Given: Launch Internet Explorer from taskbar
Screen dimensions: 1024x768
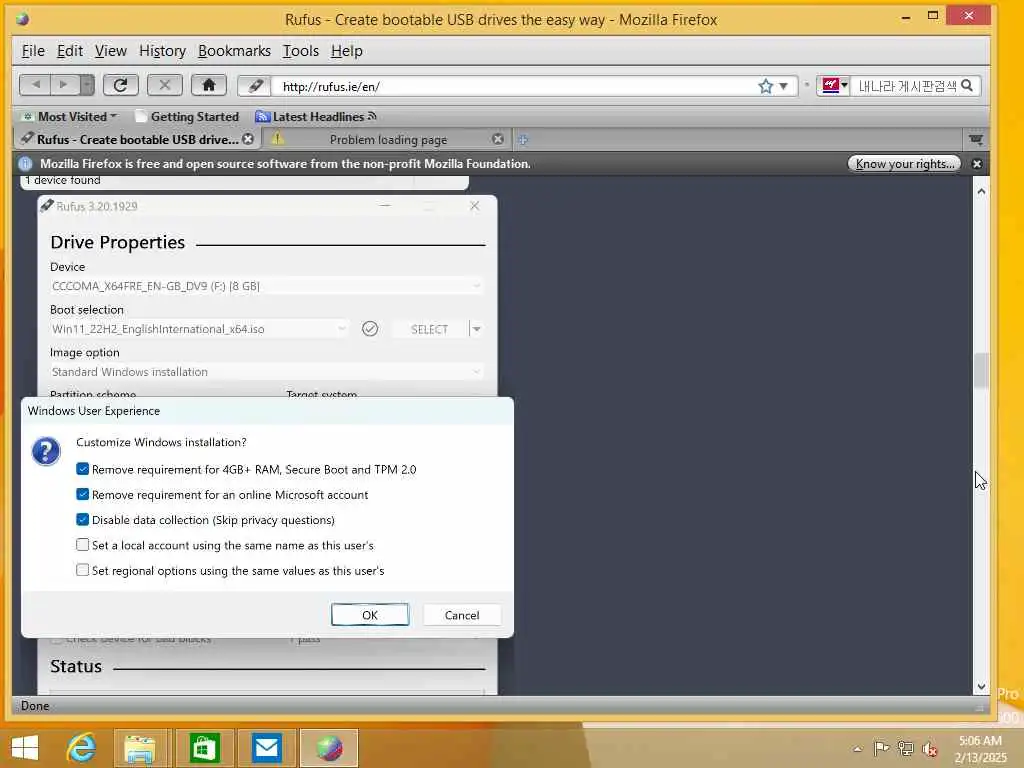Looking at the screenshot, I should coord(82,748).
